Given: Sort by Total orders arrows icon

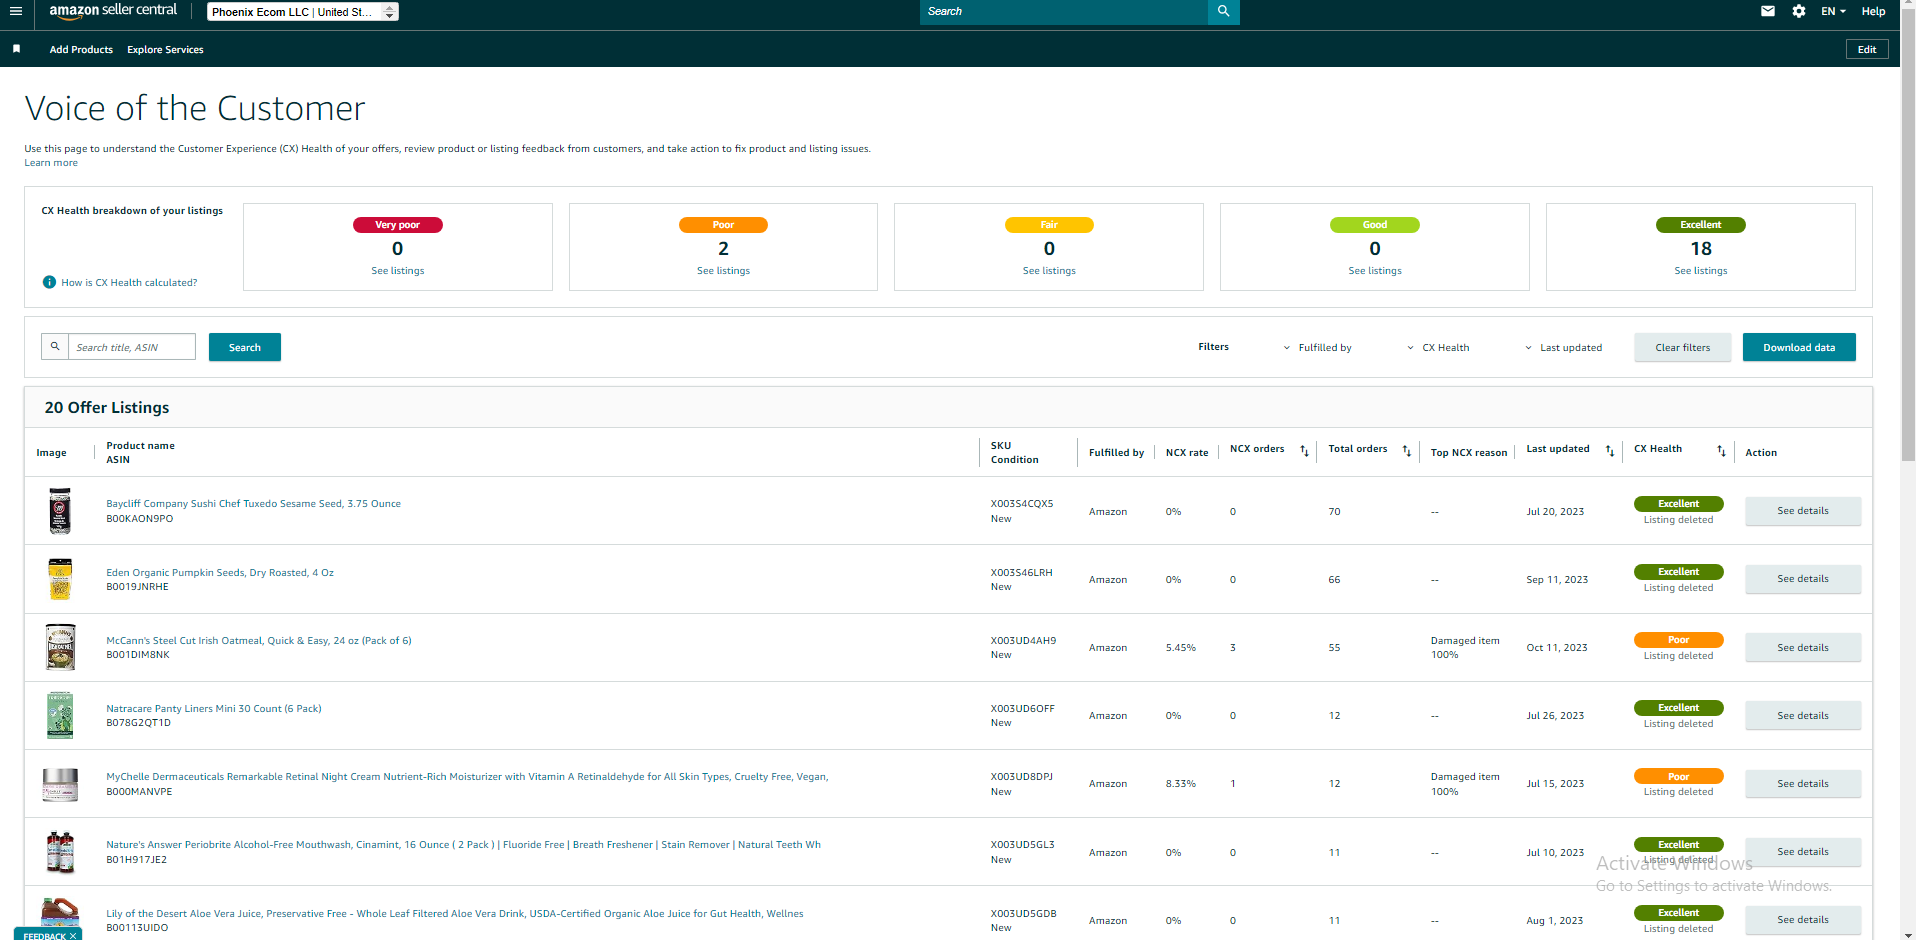Looking at the screenshot, I should pos(1406,451).
